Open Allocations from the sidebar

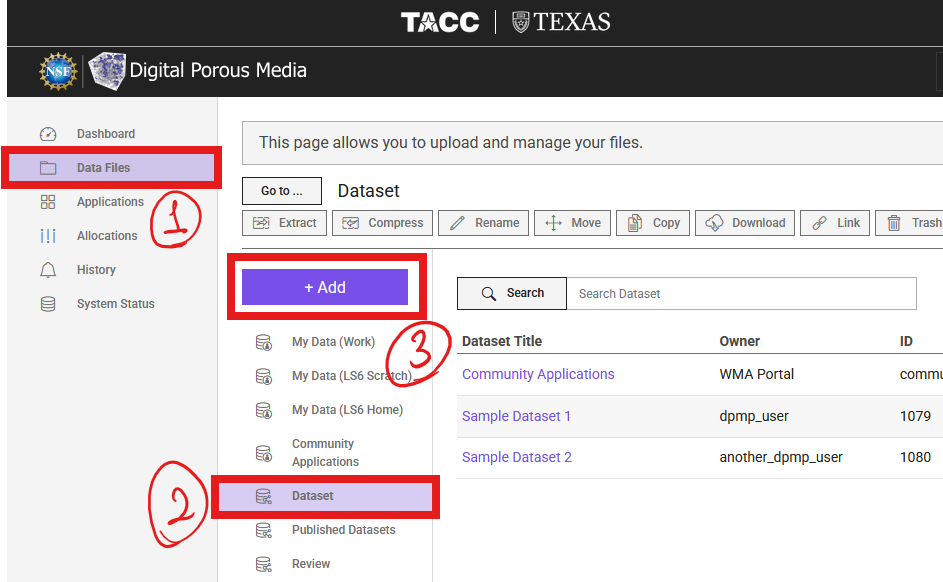pos(107,236)
